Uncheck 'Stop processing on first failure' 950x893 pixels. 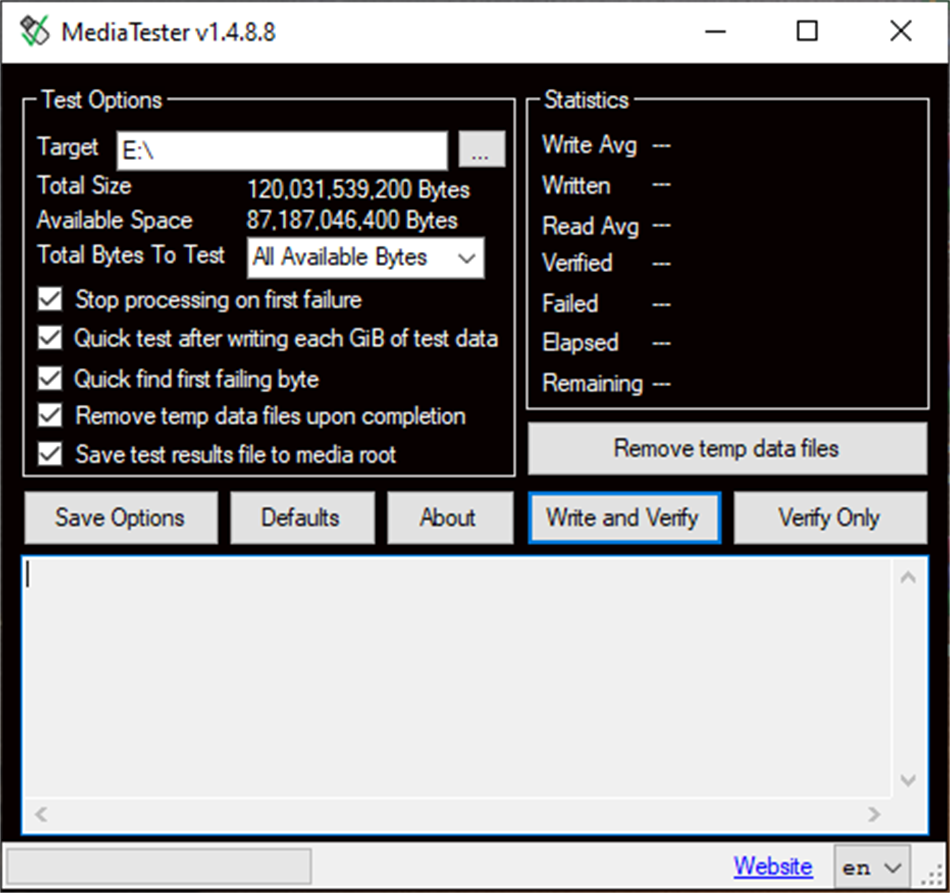tap(50, 299)
